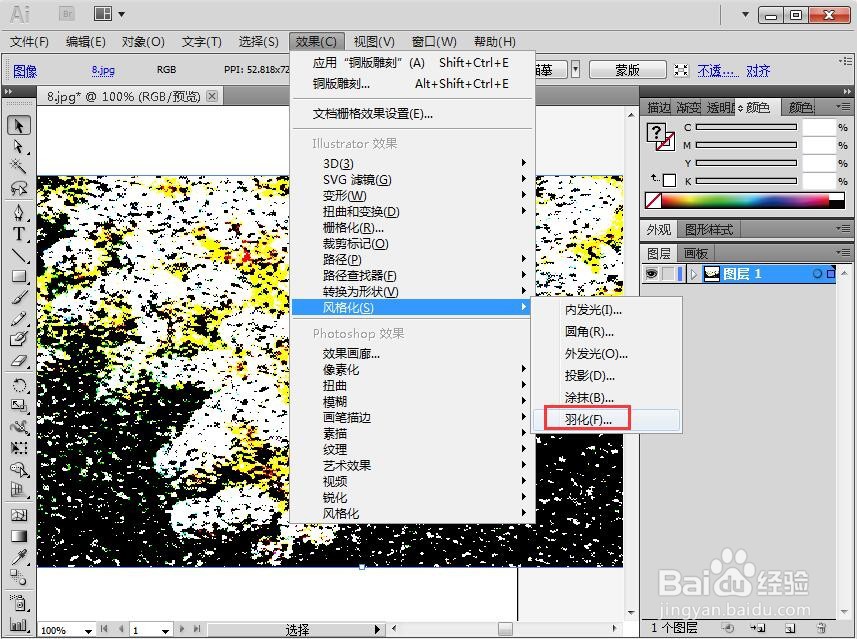The height and width of the screenshot is (639, 857).
Task: Expand 图层 1 layer contents
Action: pos(693,273)
